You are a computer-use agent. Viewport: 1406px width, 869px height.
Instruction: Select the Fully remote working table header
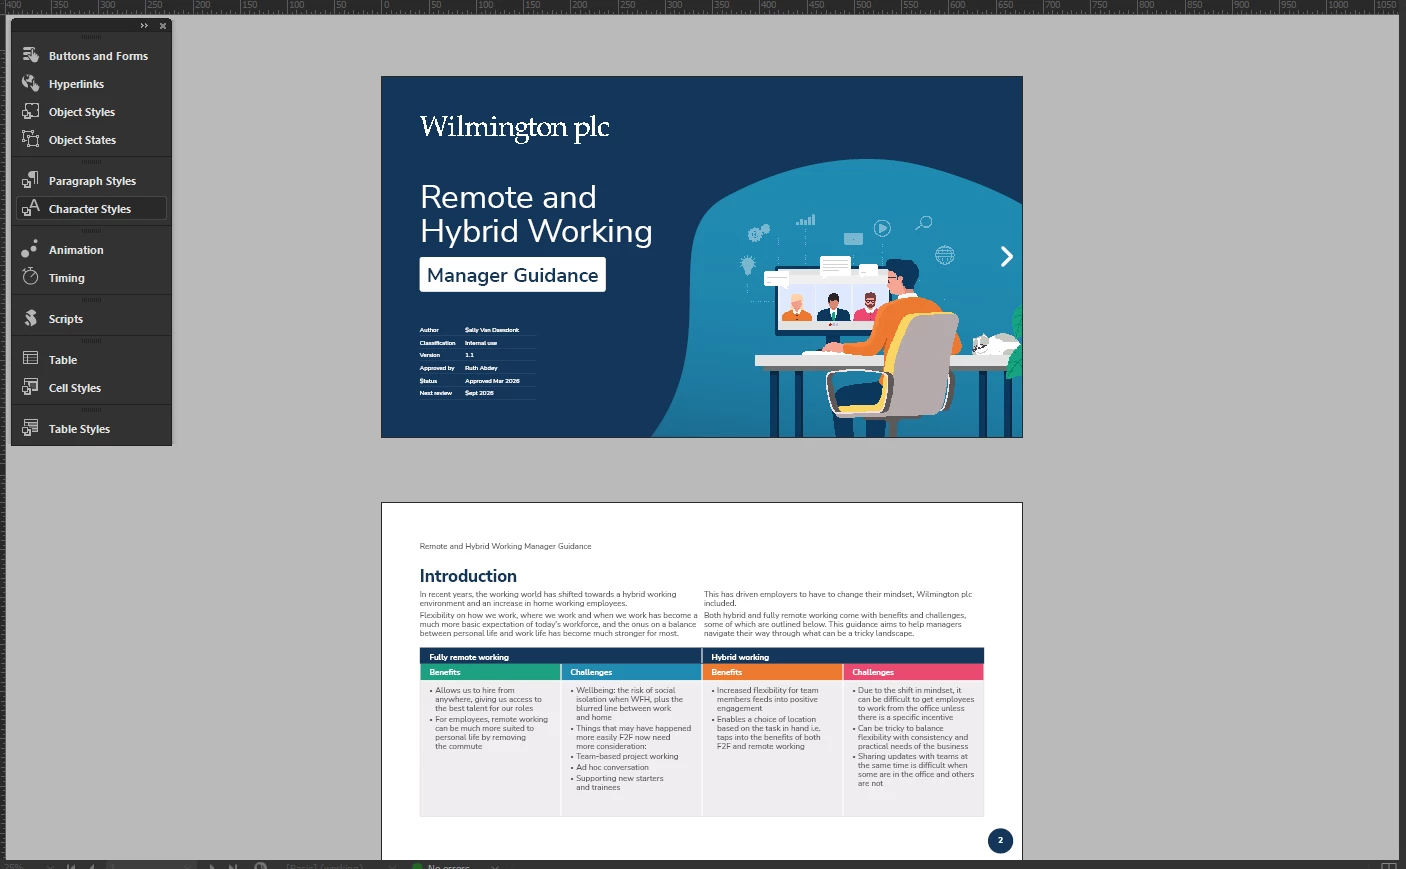560,657
